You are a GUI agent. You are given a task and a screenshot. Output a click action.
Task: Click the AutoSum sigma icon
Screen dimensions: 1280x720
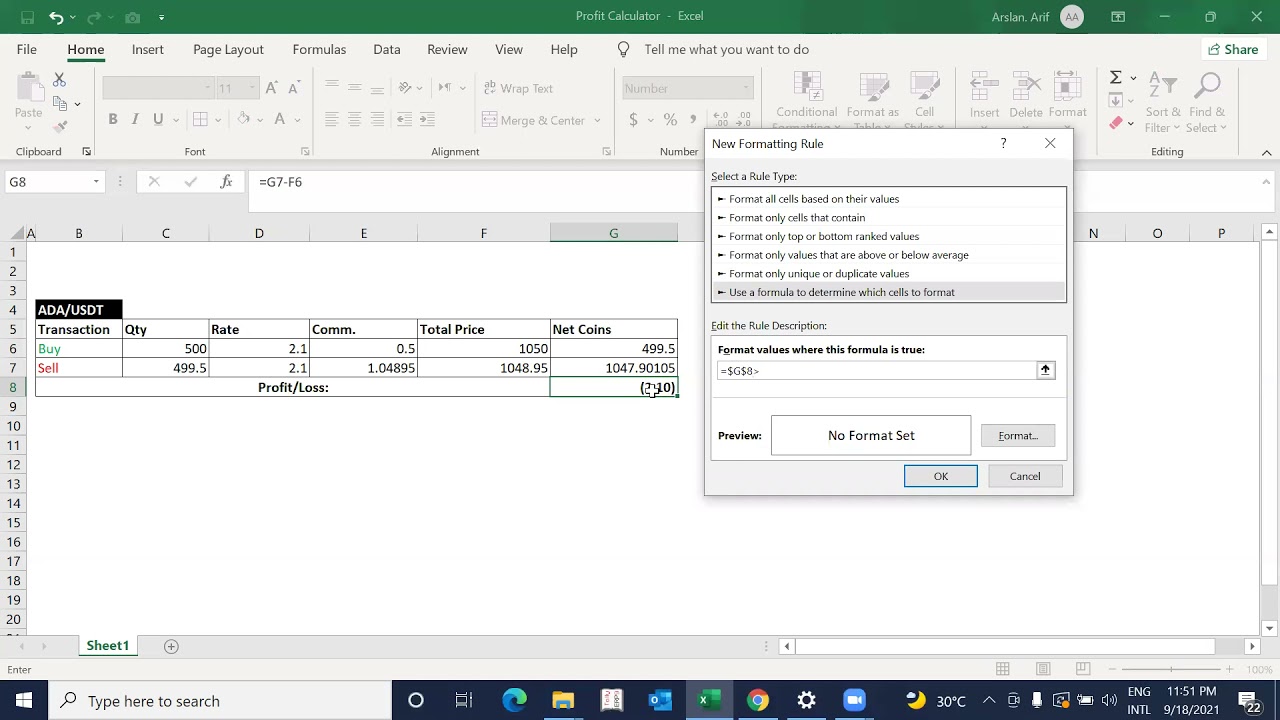pos(1116,77)
